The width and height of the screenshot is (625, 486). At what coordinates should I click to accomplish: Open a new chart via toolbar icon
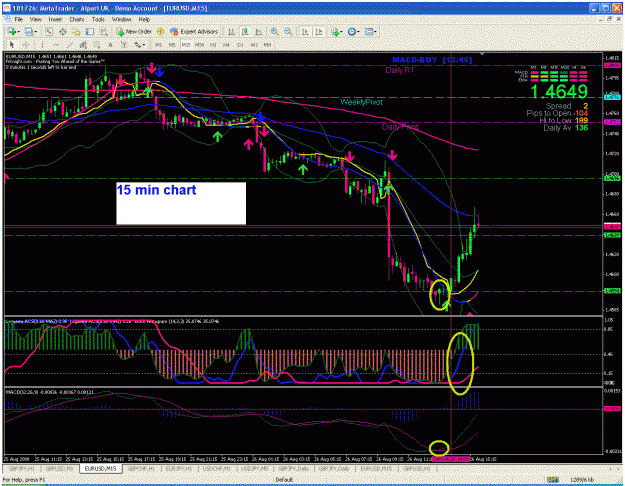(x=12, y=31)
